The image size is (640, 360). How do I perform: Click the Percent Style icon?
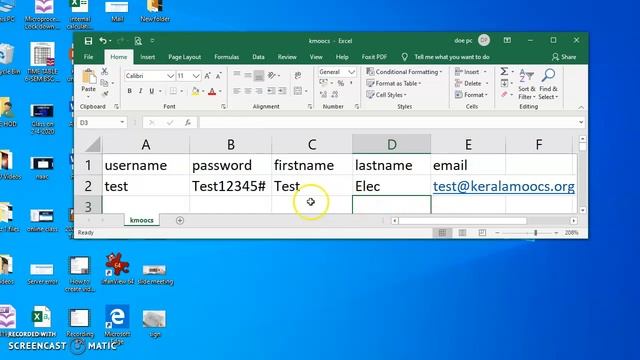341,83
